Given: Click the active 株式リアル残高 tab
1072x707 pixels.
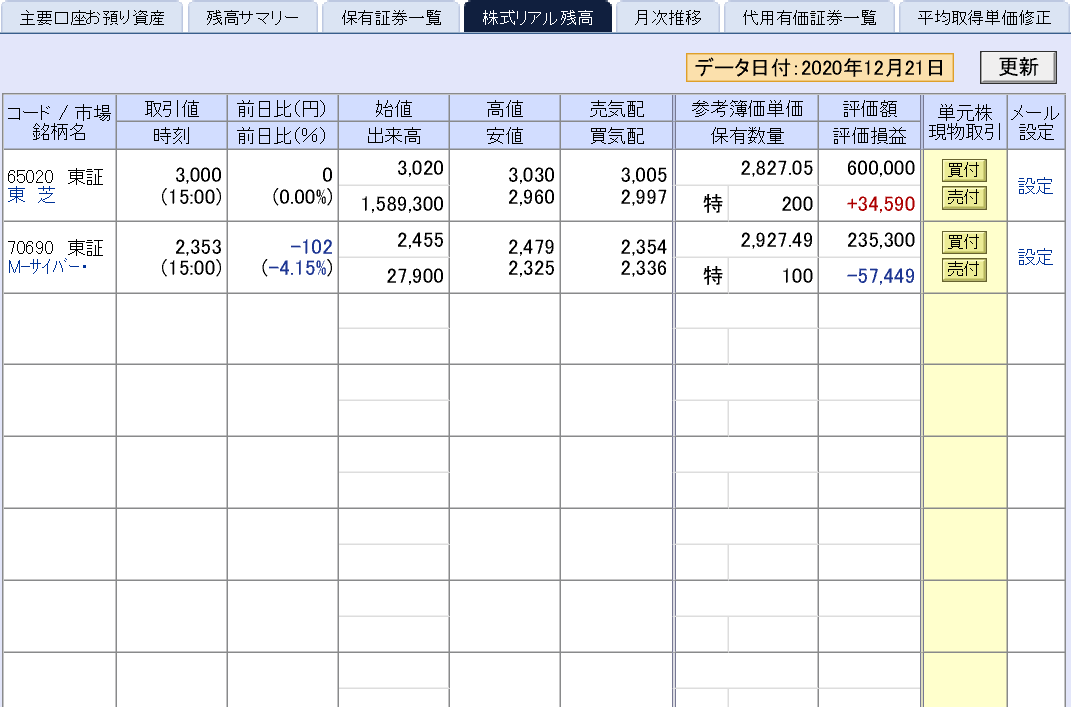Looking at the screenshot, I should pyautogui.click(x=538, y=16).
